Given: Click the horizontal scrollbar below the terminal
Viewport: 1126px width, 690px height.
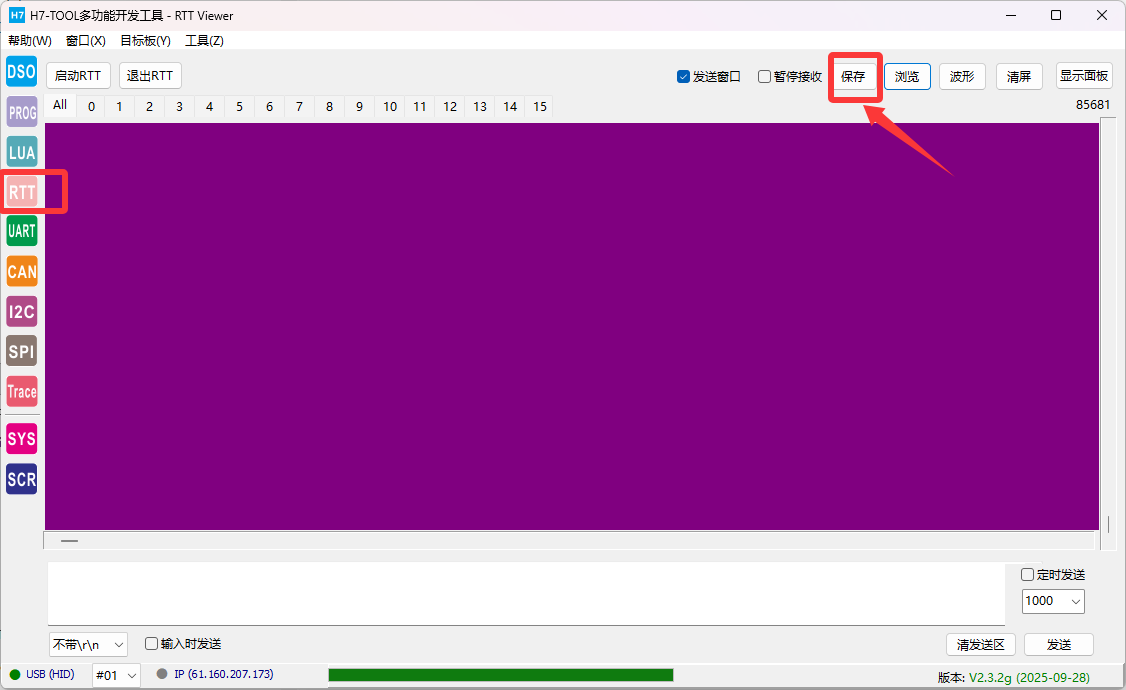Looking at the screenshot, I should point(69,540).
